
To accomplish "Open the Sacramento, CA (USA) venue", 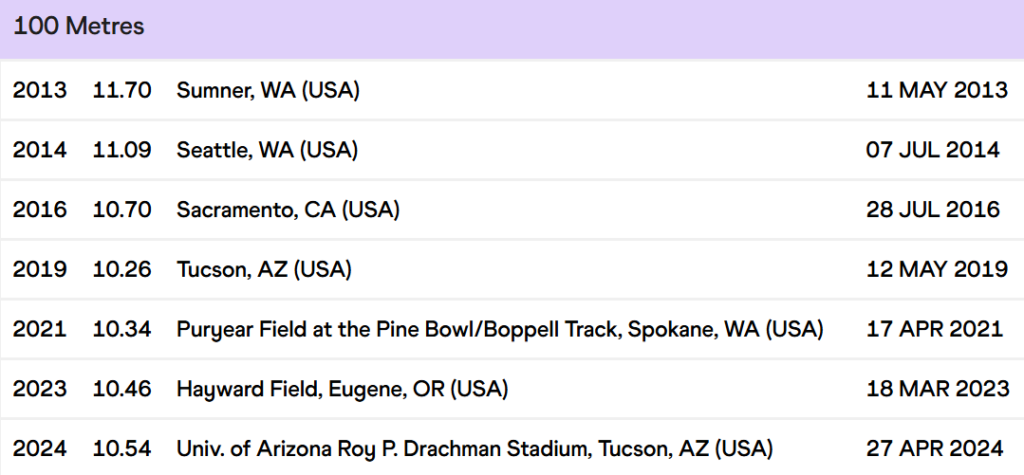I will [288, 210].
